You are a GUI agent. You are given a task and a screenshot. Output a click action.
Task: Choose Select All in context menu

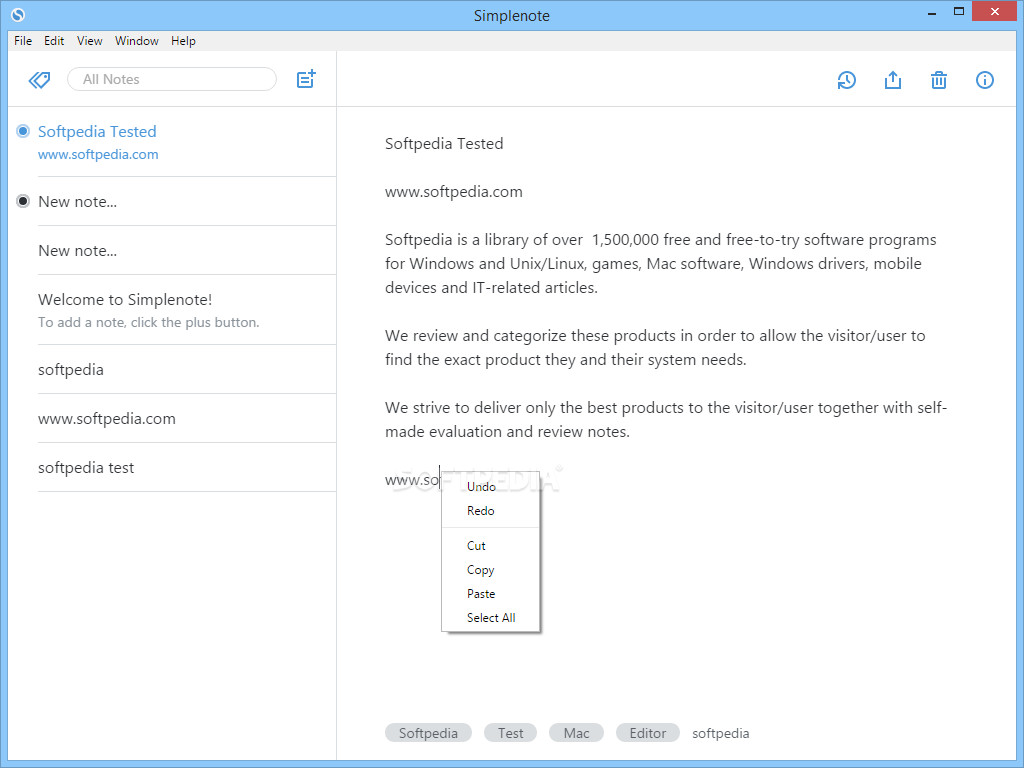coord(491,618)
